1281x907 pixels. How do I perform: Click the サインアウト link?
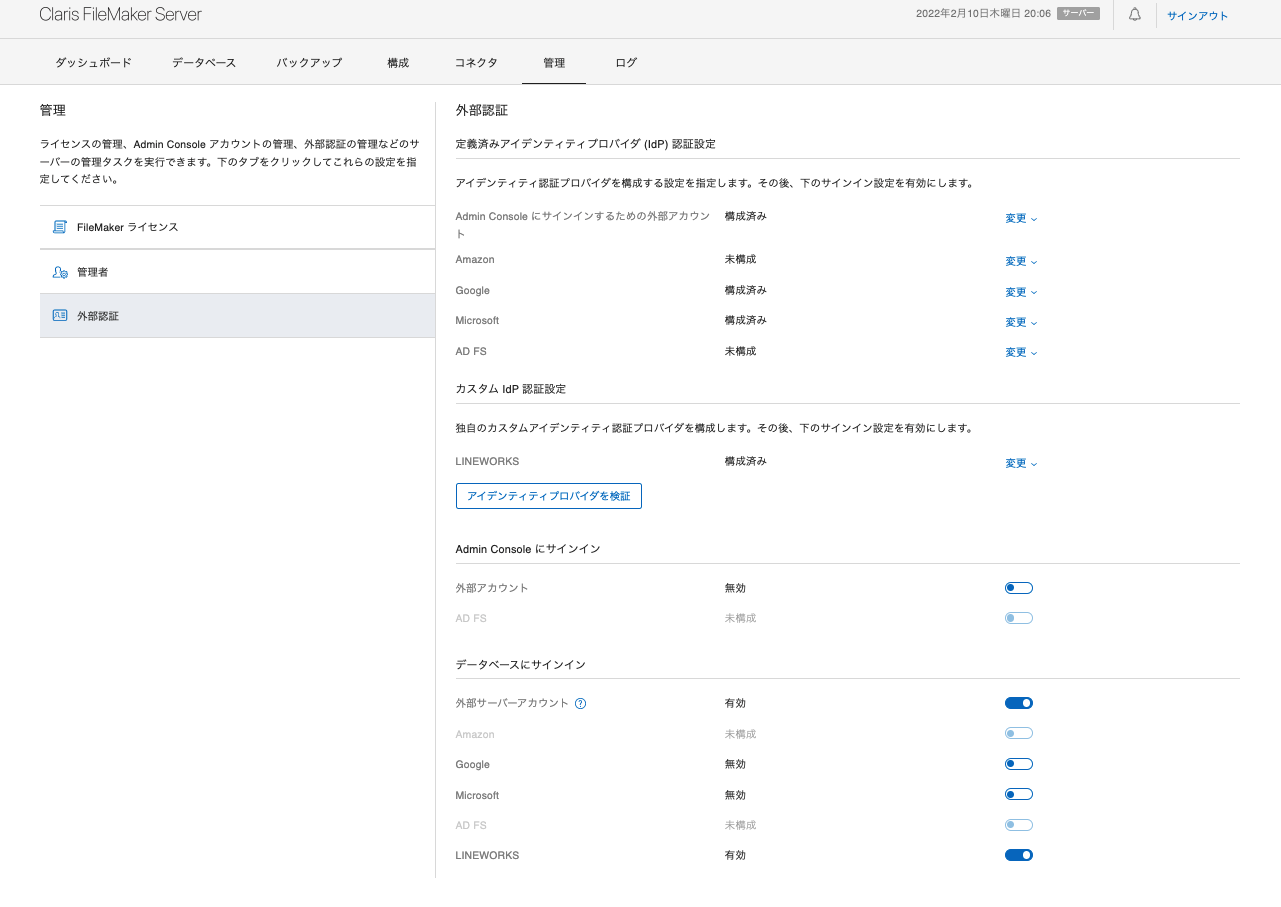(1198, 15)
